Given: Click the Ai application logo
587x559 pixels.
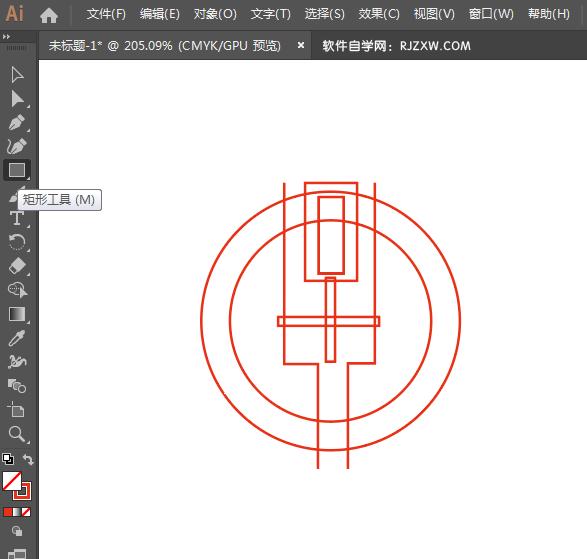Looking at the screenshot, I should click(15, 14).
